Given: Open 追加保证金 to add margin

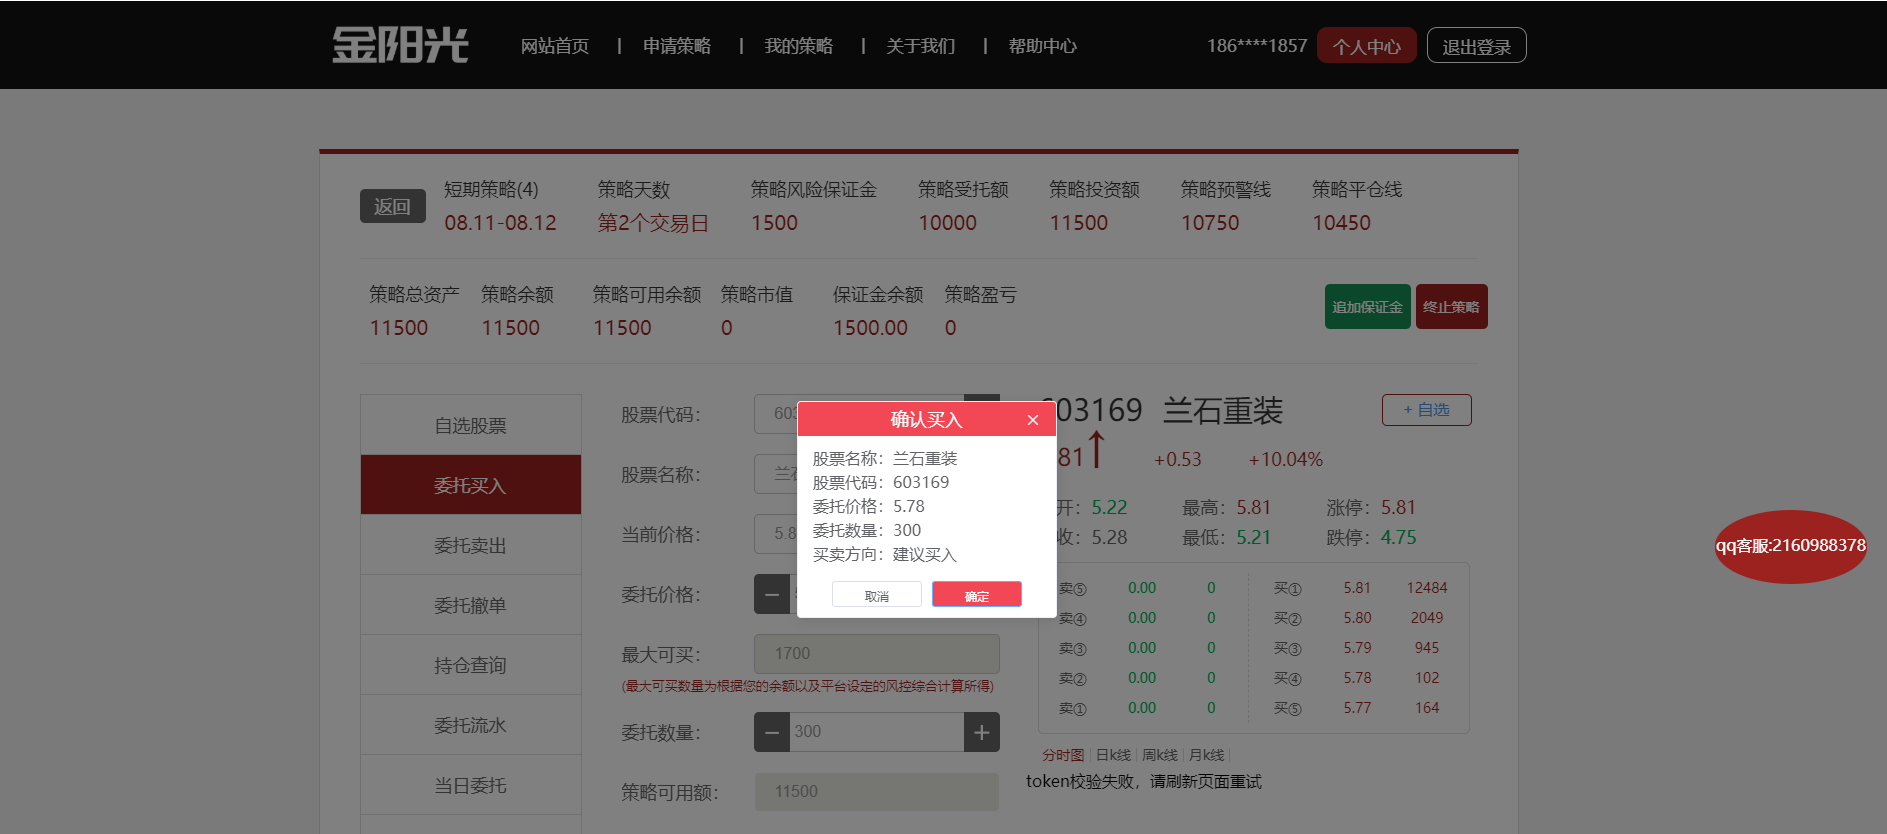Looking at the screenshot, I should 1367,307.
